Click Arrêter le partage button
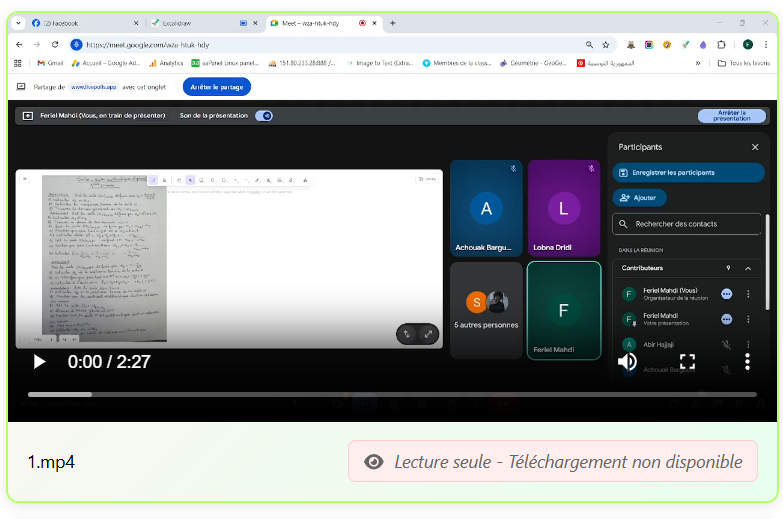The image size is (783, 519). coord(217,87)
